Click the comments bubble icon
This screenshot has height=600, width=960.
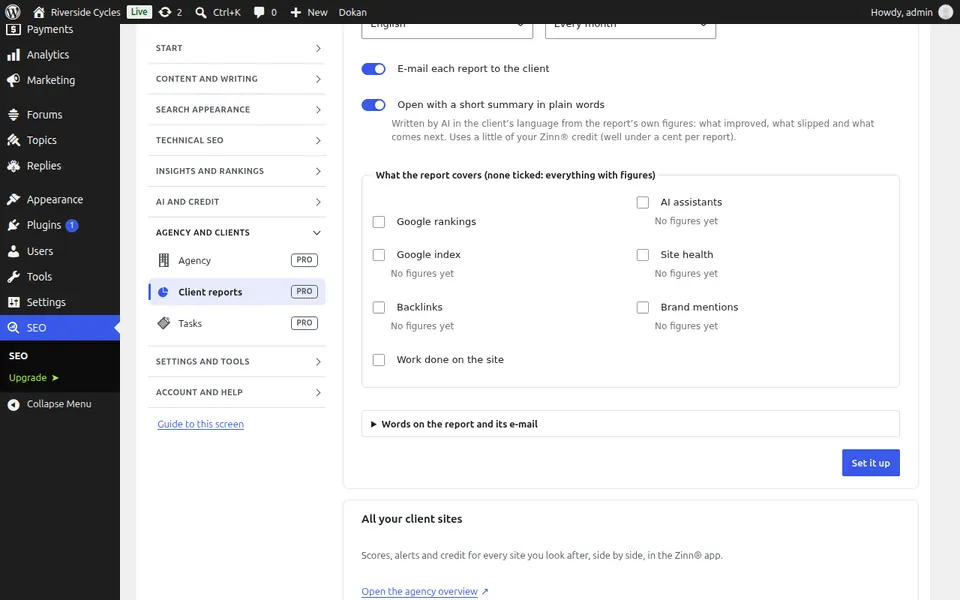[260, 12]
